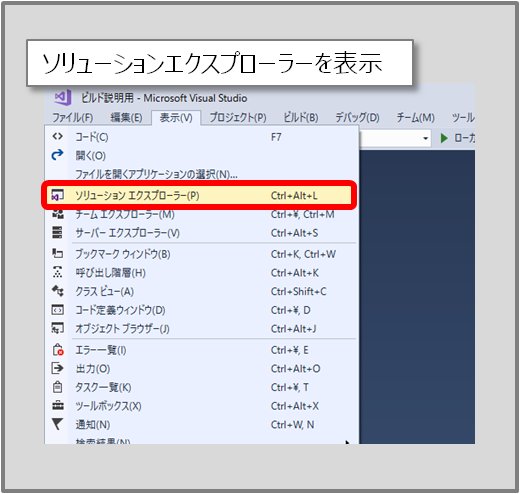Select ソリューション エクスプローラー(P) menu entry
Screen dimensions: 520x494
click(199, 195)
